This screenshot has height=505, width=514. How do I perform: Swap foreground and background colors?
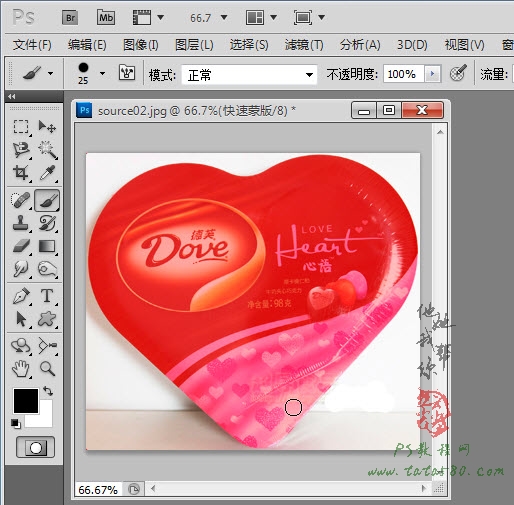click(x=48, y=391)
